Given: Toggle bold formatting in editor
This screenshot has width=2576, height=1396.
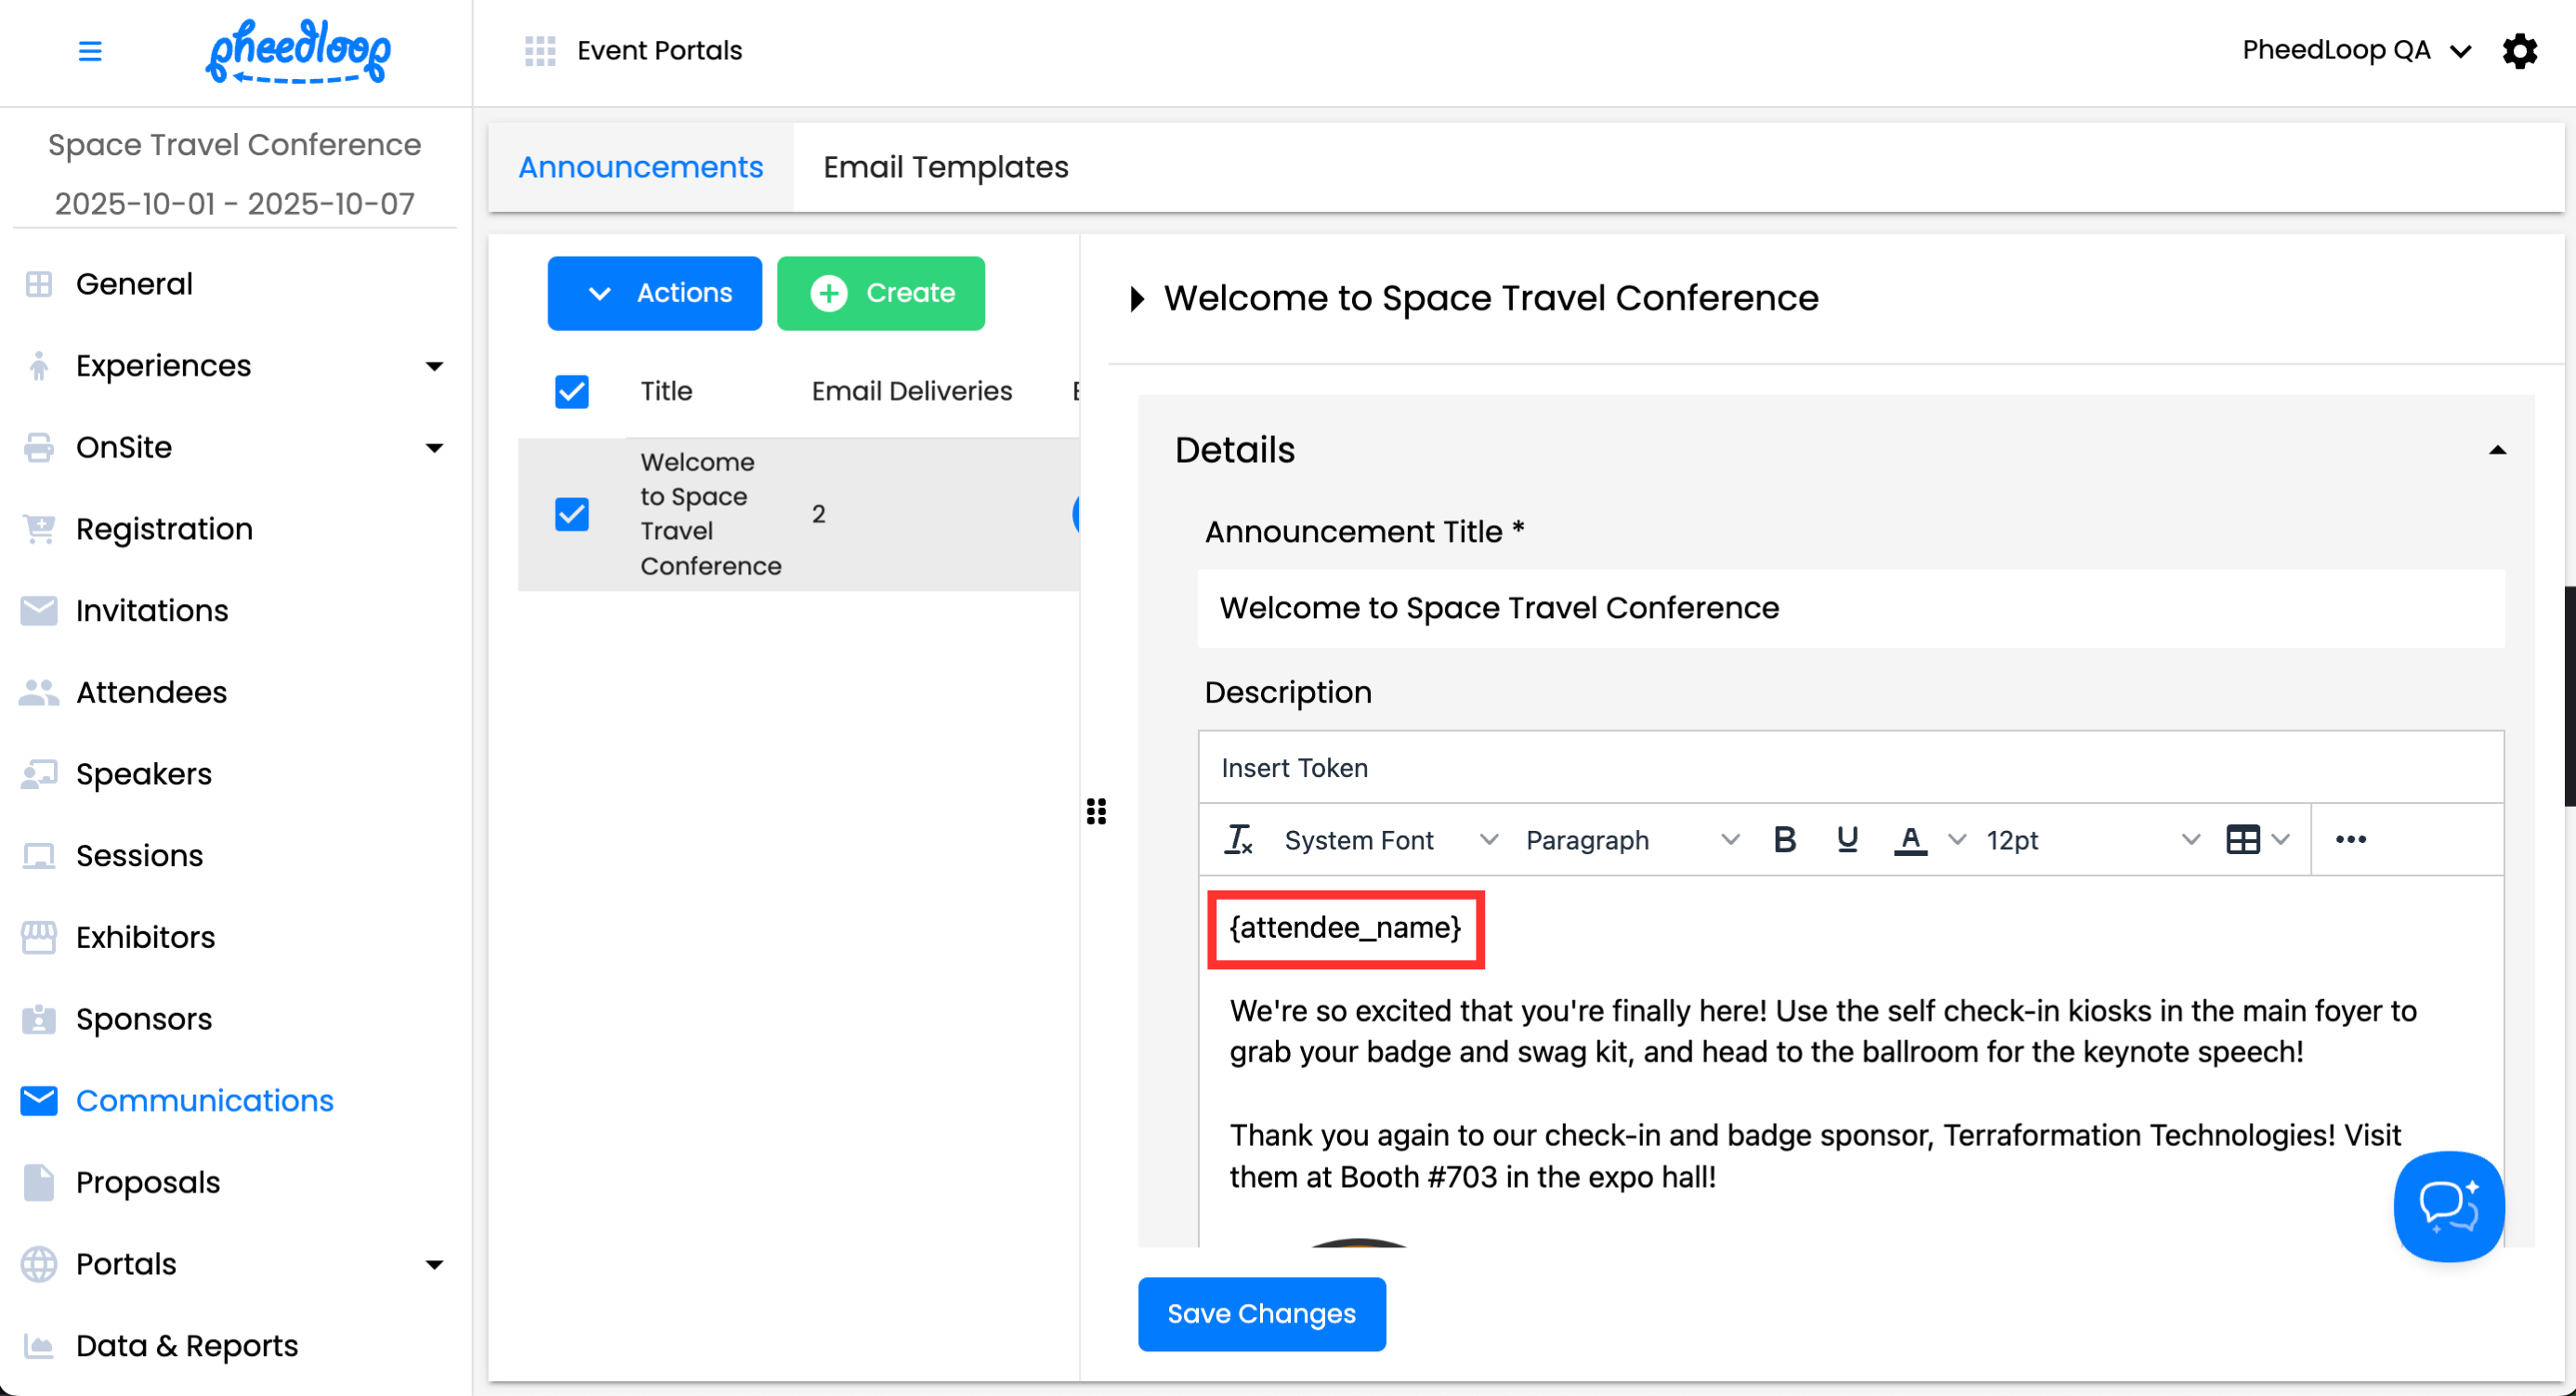Looking at the screenshot, I should pos(1784,840).
